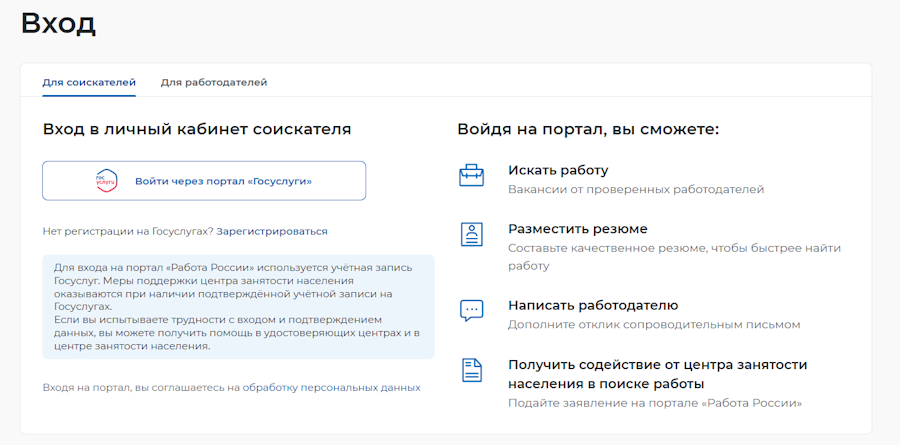Image resolution: width=900 pixels, height=445 pixels.
Task: Click Войдя на портал, вы сможете heading
Action: coord(588,129)
